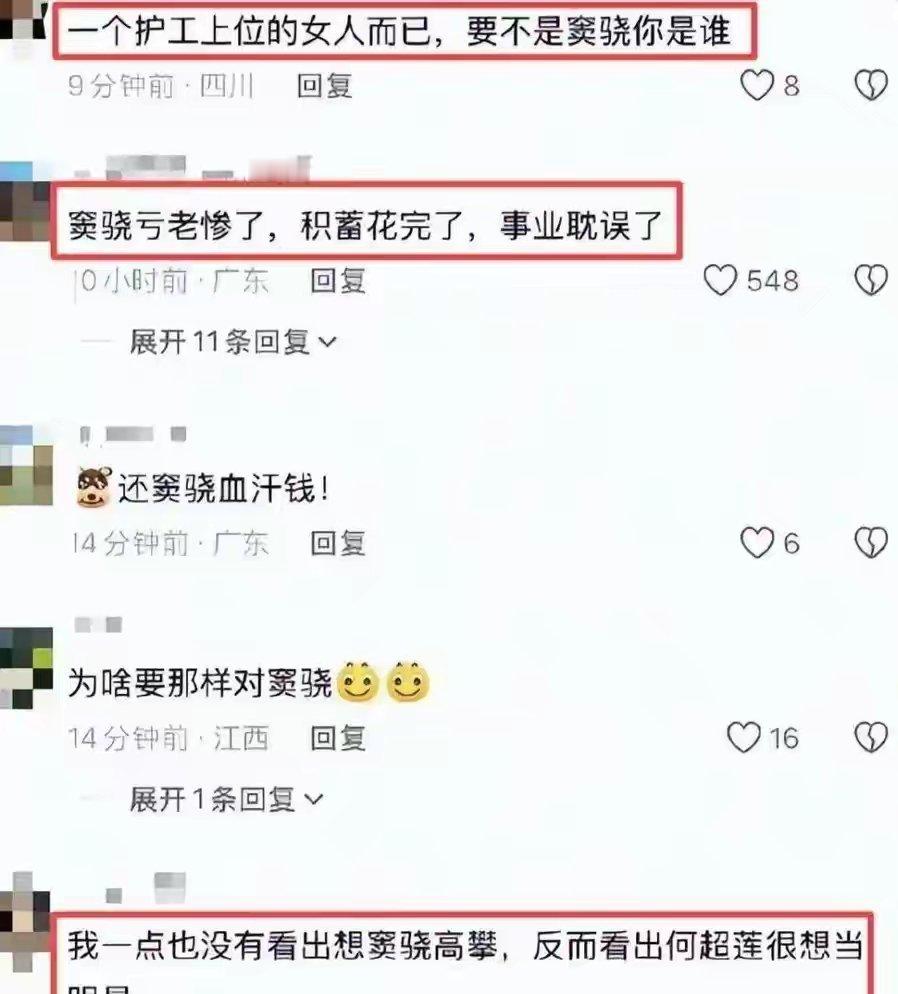Reply to the 14分钟前 广东 comment
The image size is (898, 994).
[338, 544]
